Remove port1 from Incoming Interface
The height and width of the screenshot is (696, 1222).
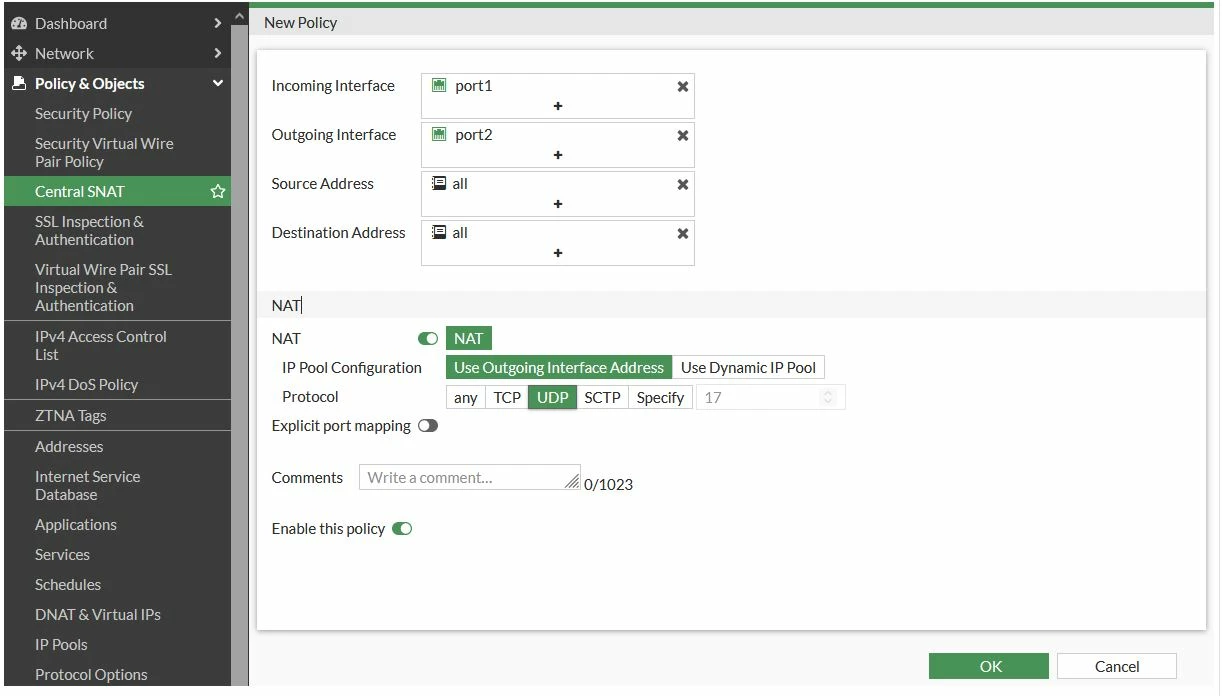click(x=683, y=86)
